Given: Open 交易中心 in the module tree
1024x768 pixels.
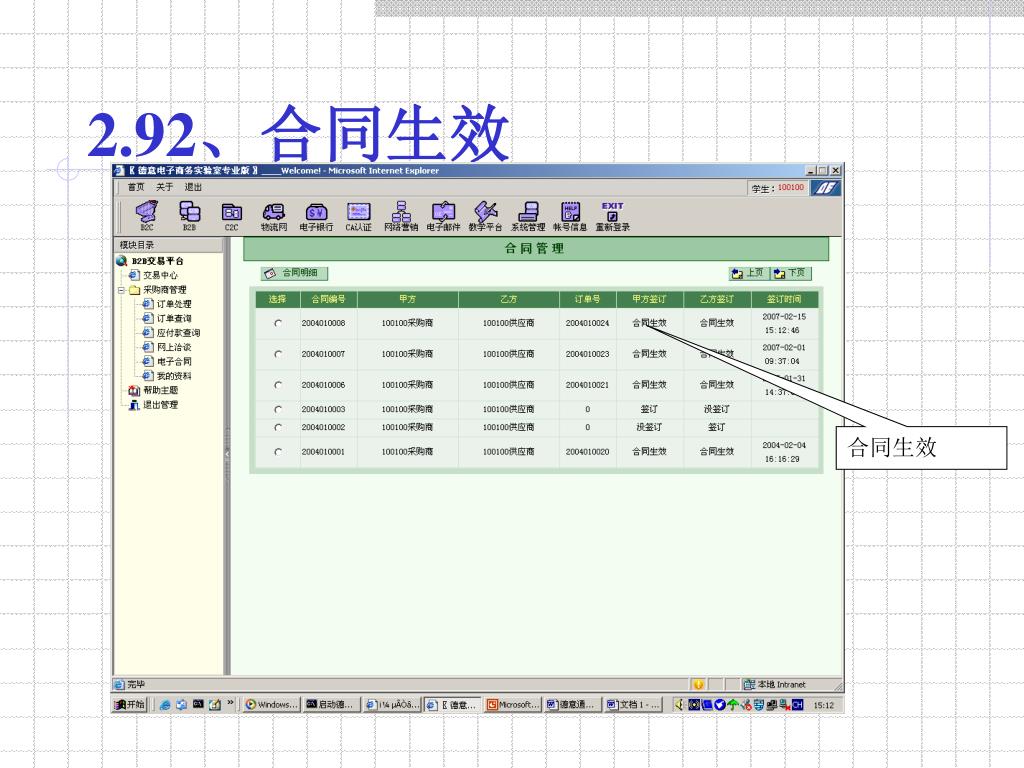Looking at the screenshot, I should tap(161, 275).
